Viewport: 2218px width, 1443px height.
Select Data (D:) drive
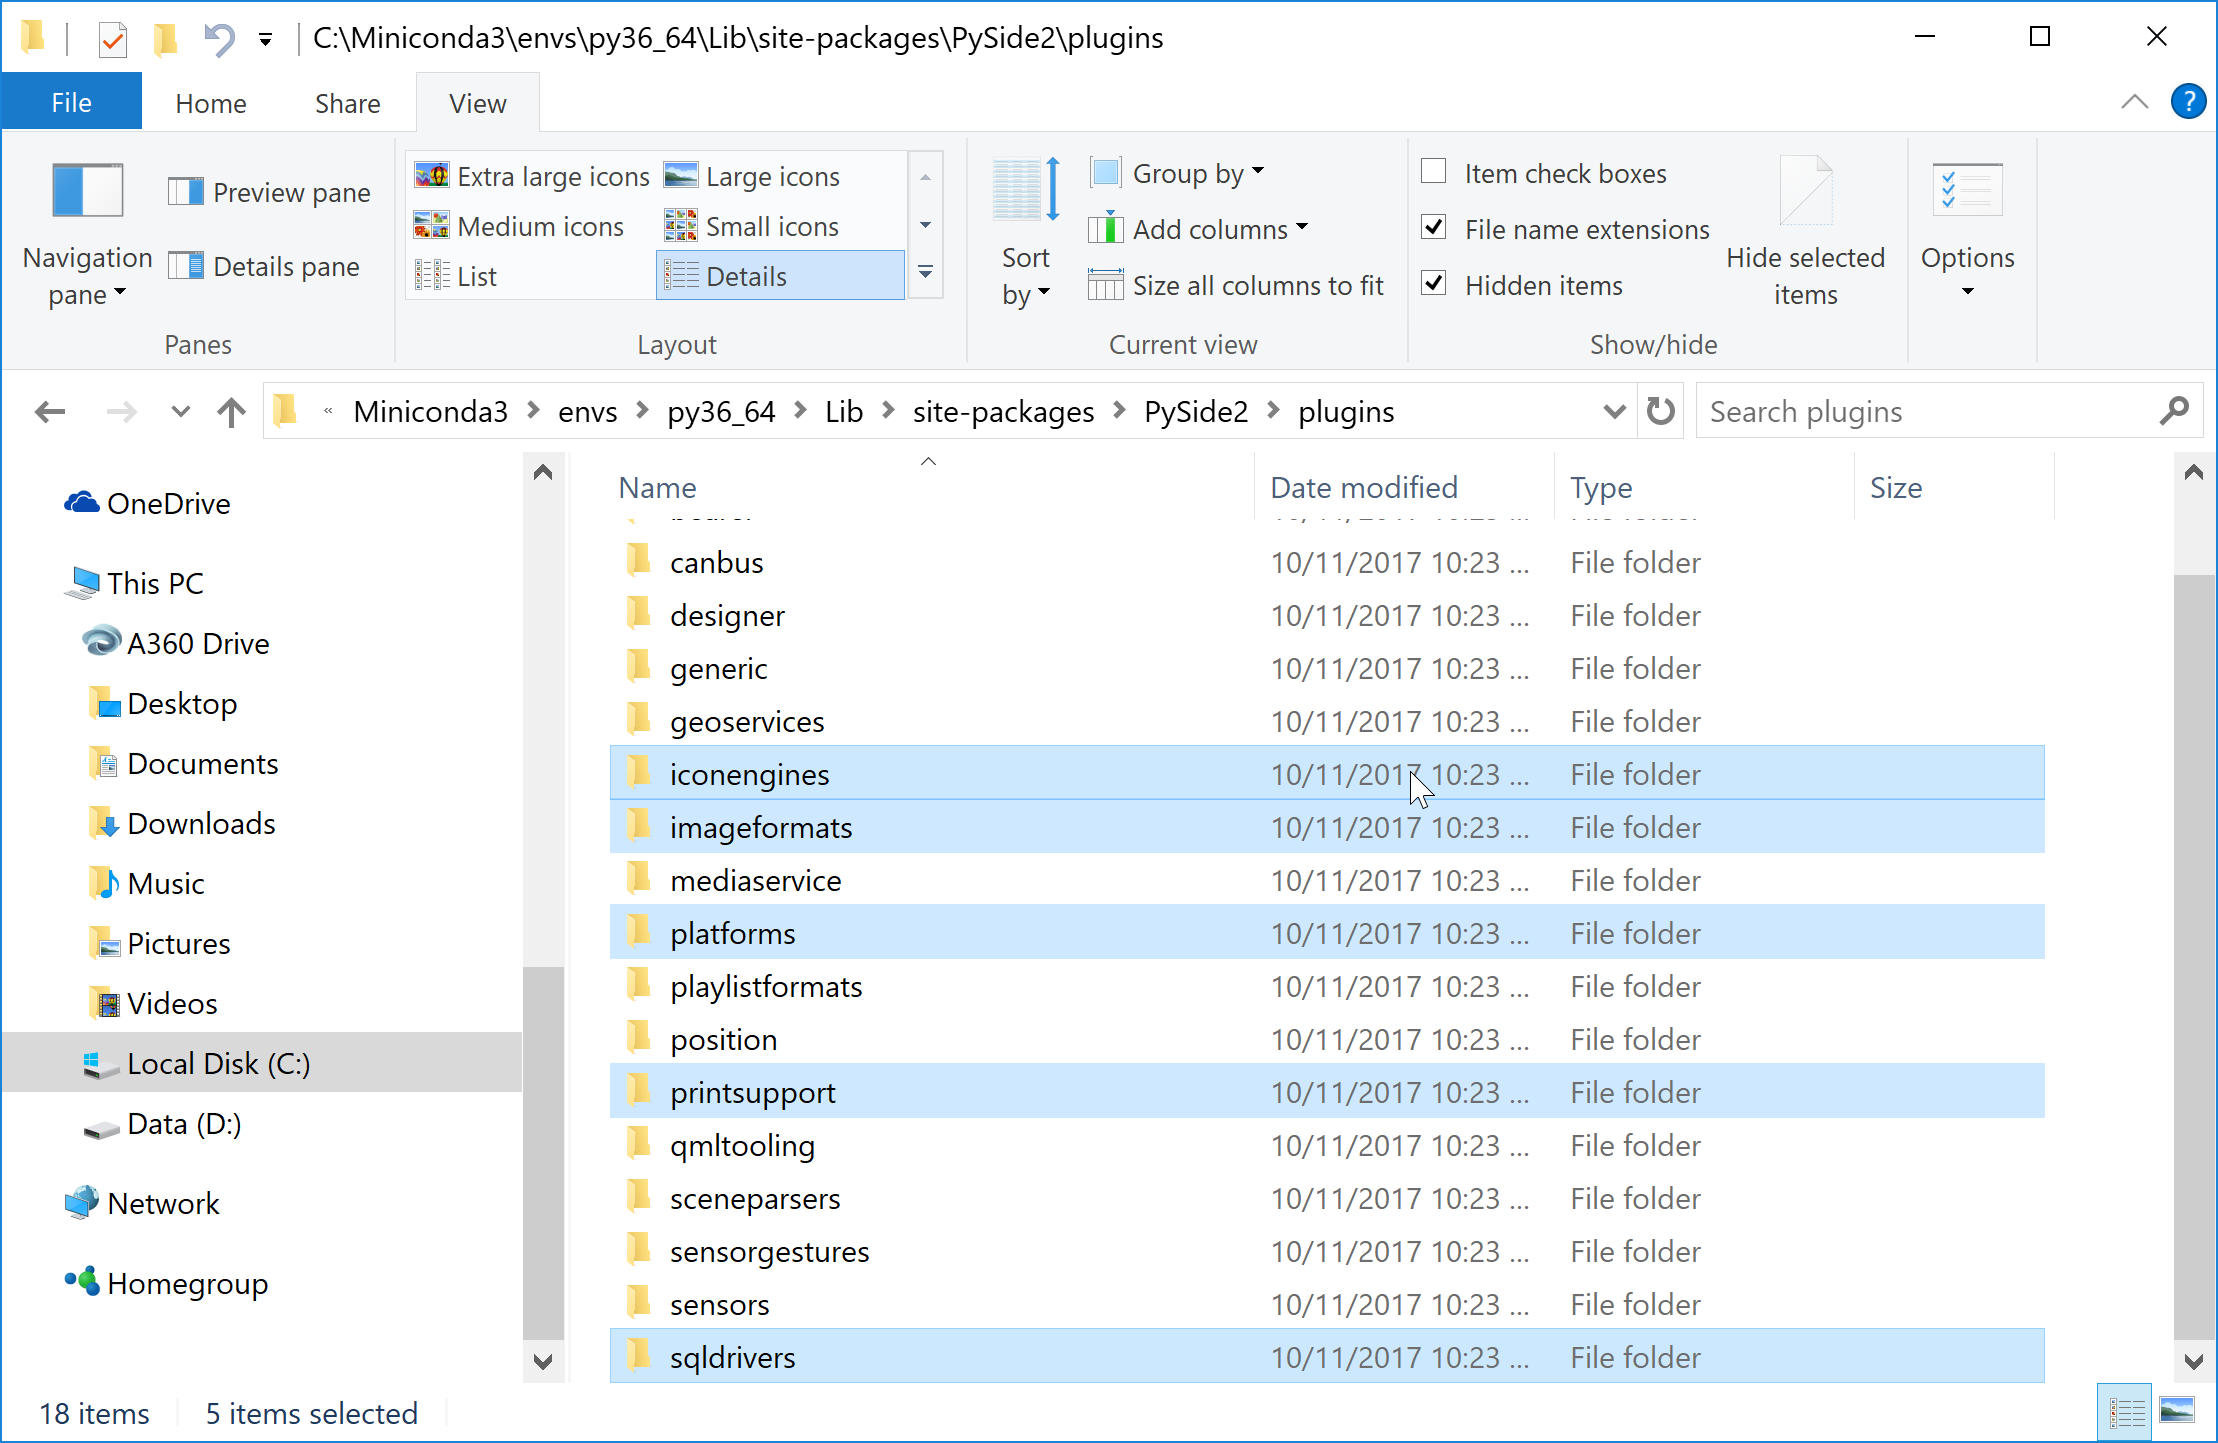[162, 1124]
